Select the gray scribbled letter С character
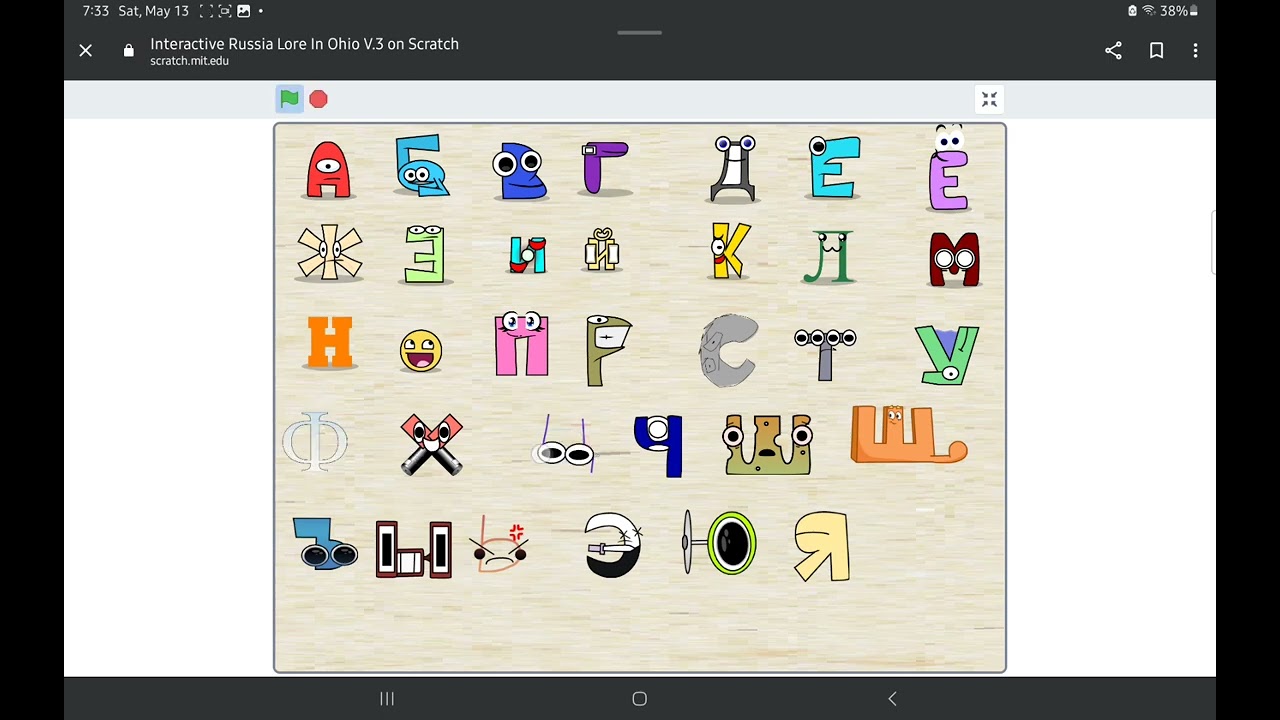 point(729,351)
